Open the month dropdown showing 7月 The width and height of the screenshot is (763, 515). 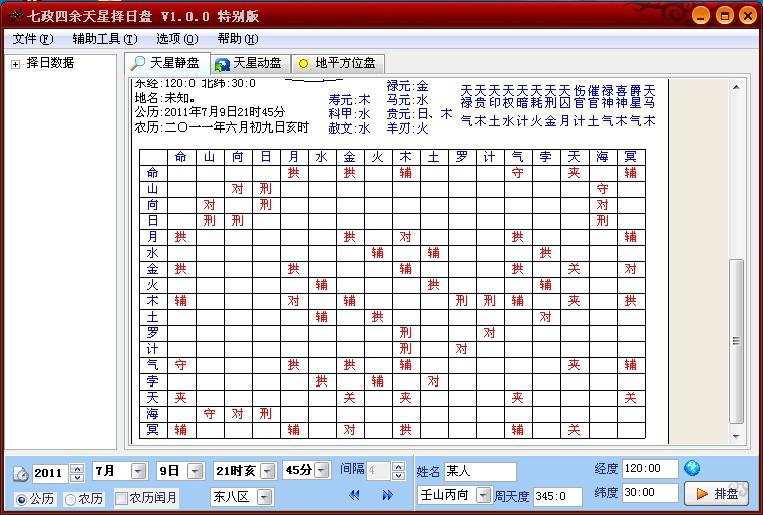139,471
